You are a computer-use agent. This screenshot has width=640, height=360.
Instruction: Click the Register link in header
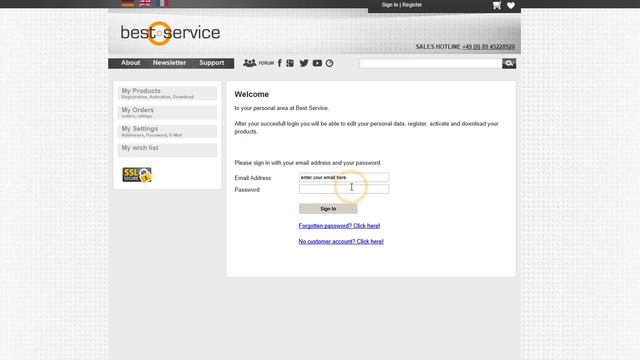click(412, 5)
